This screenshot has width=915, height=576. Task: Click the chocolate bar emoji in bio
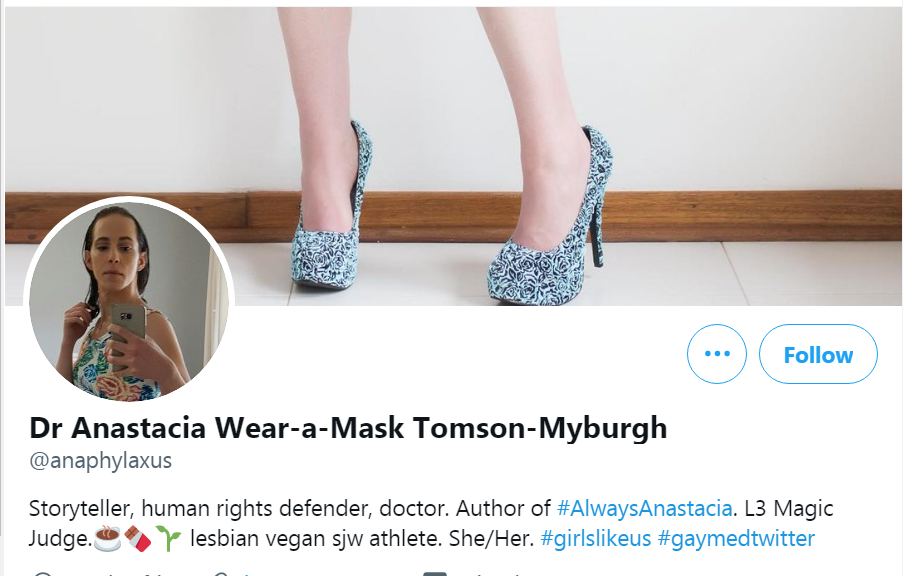pyautogui.click(x=137, y=538)
